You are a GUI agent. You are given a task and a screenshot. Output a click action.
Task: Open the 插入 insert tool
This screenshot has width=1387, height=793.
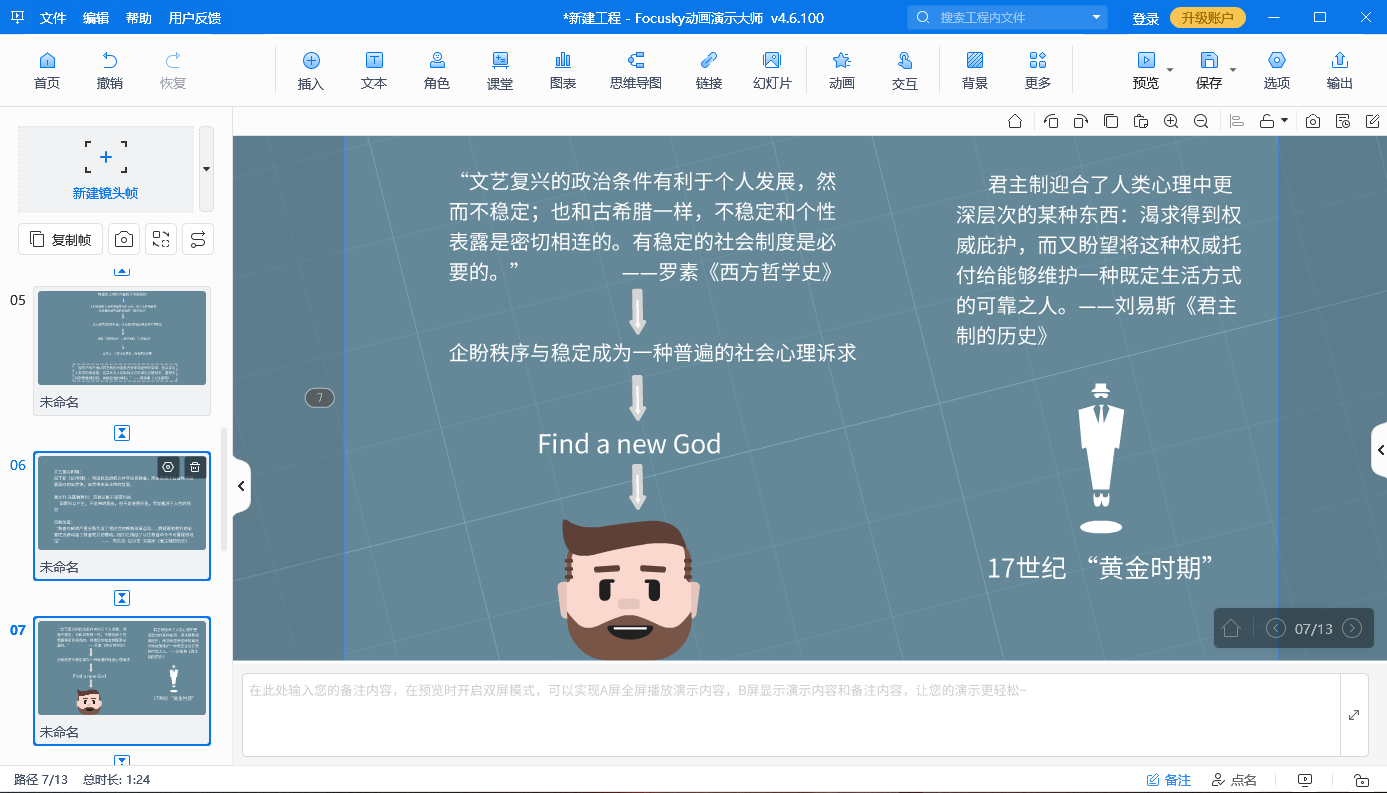click(x=311, y=70)
